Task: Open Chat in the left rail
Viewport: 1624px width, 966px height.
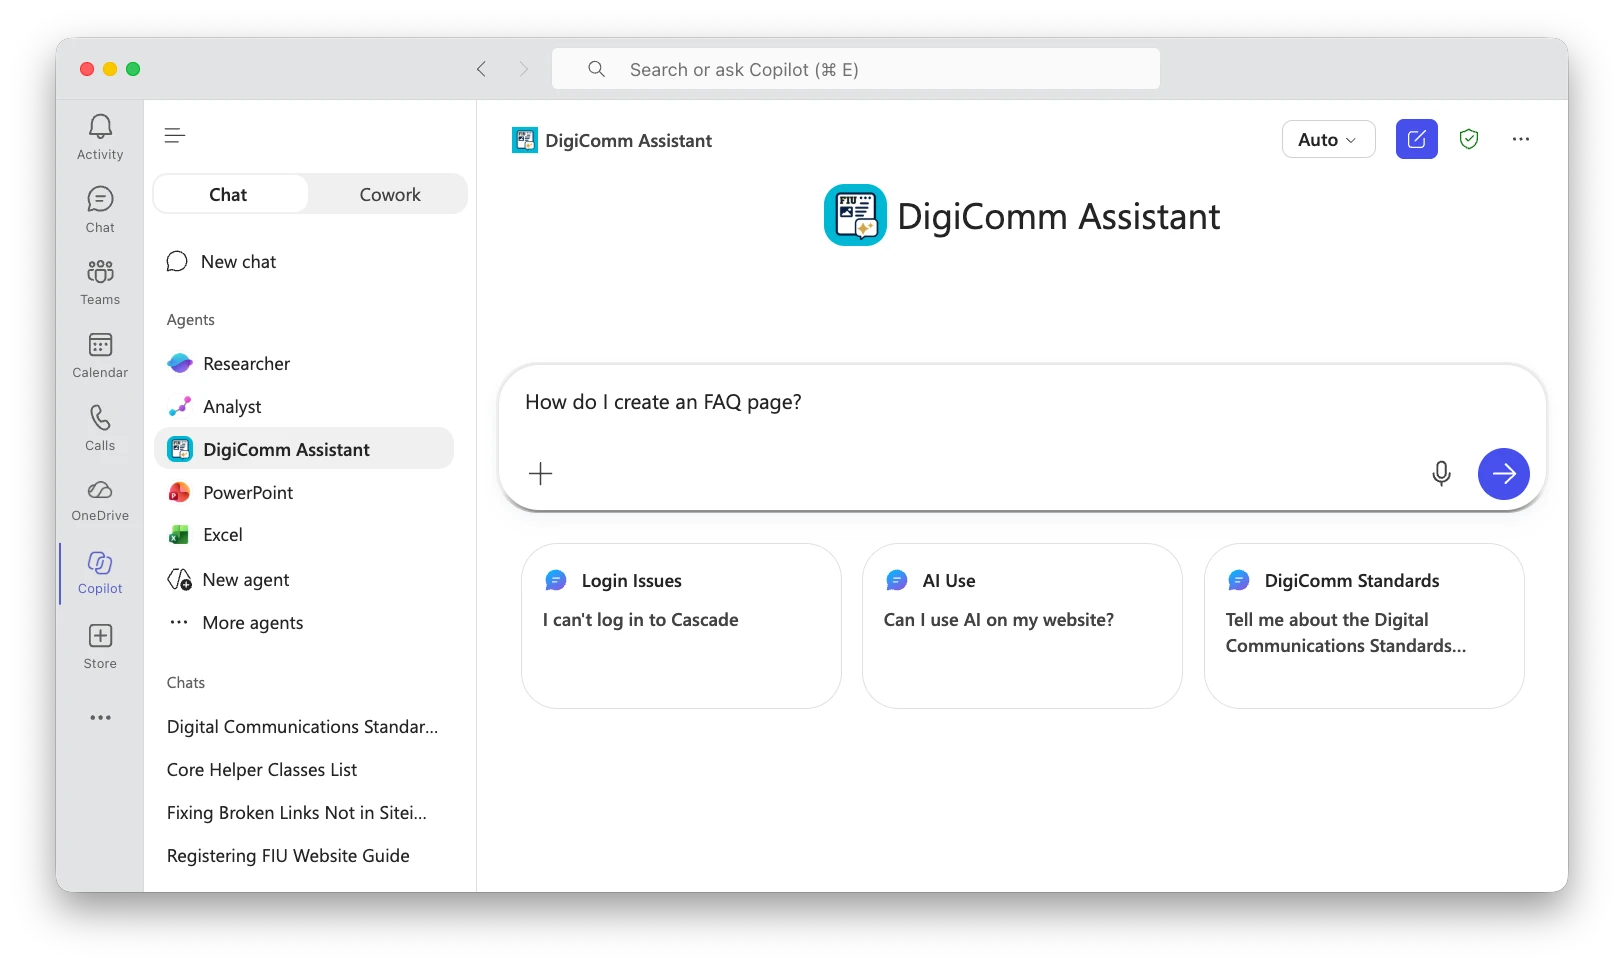Action: 100,209
